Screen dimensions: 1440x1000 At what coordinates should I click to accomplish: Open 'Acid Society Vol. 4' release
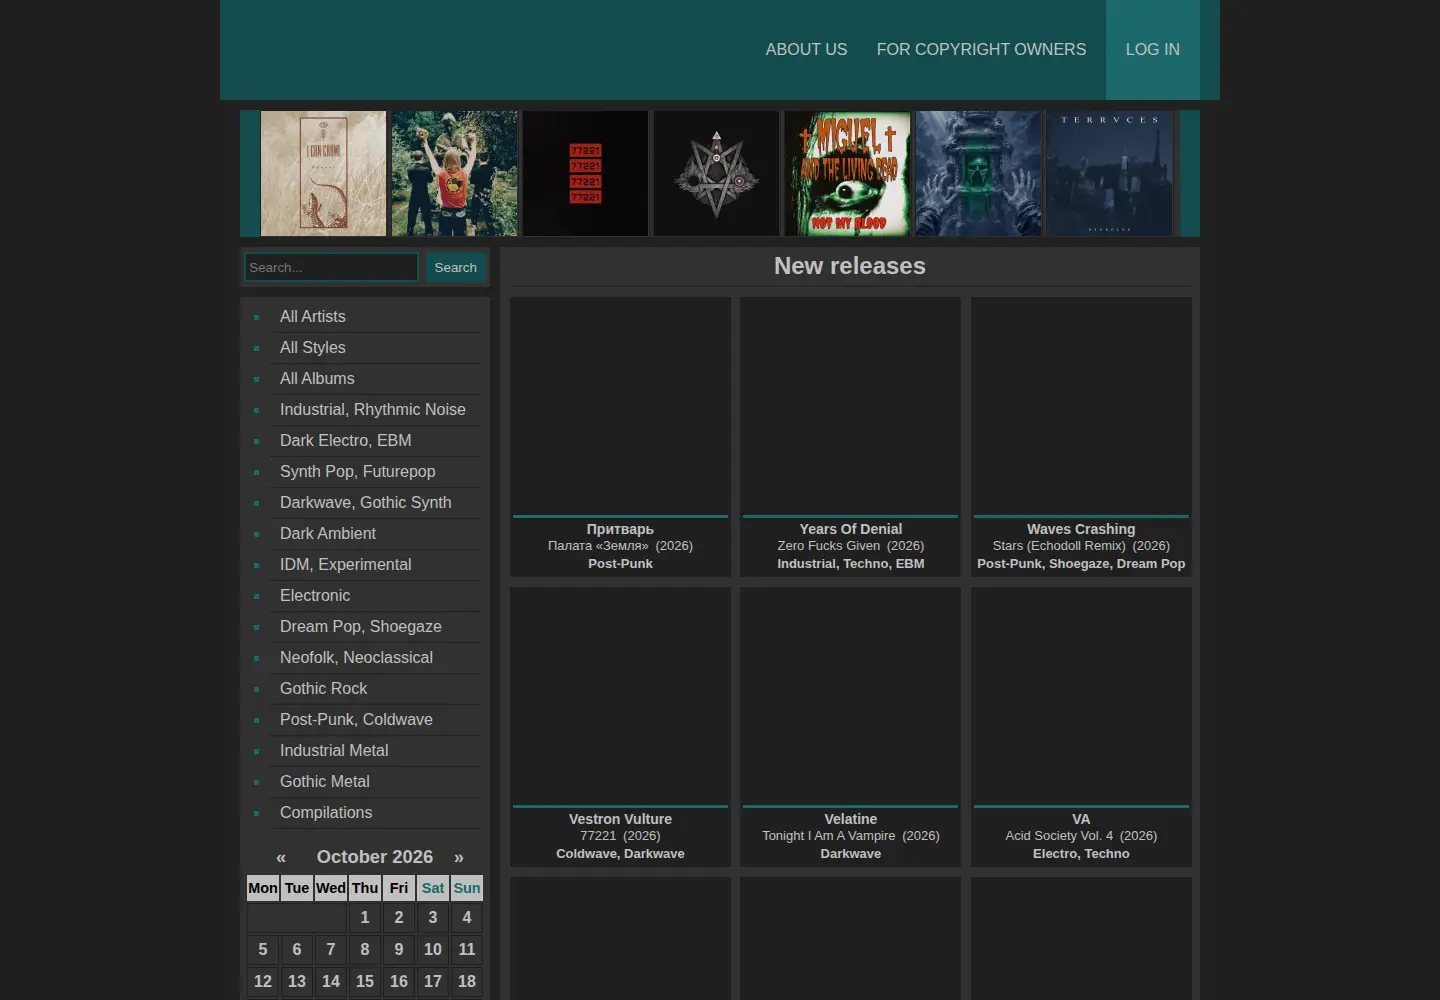point(1059,836)
